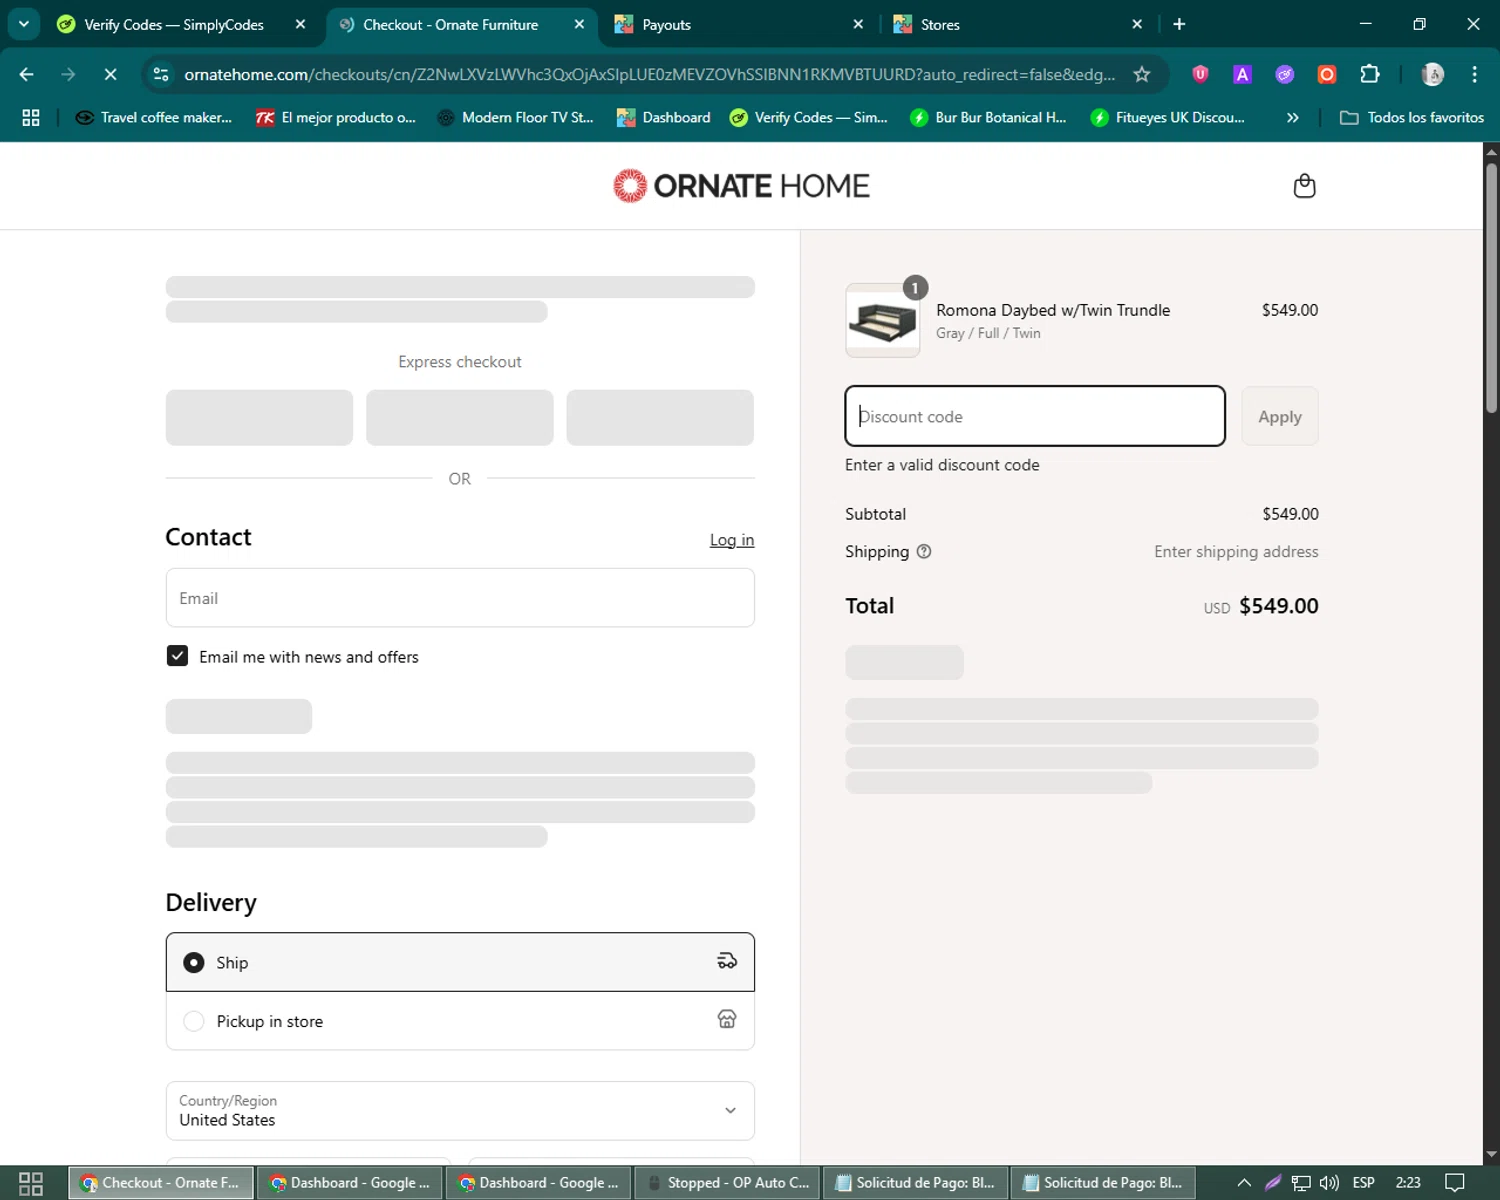Click the Romona Daybed product thumbnail
The image size is (1500, 1200).
point(882,320)
